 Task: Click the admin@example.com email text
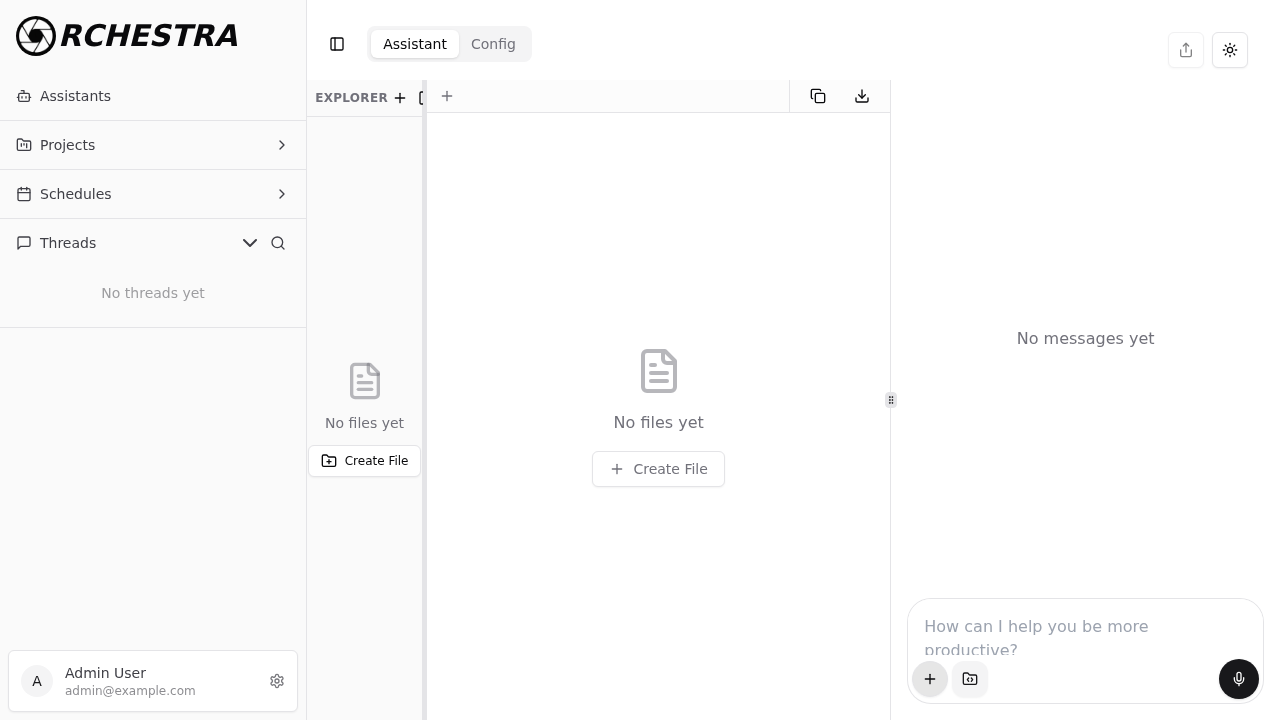130,691
